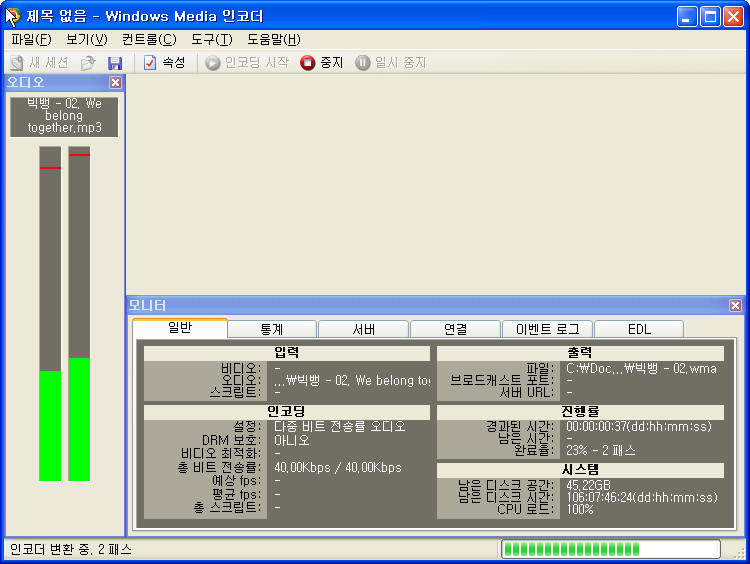Click the 시스템 section header
The height and width of the screenshot is (564, 750).
click(580, 470)
